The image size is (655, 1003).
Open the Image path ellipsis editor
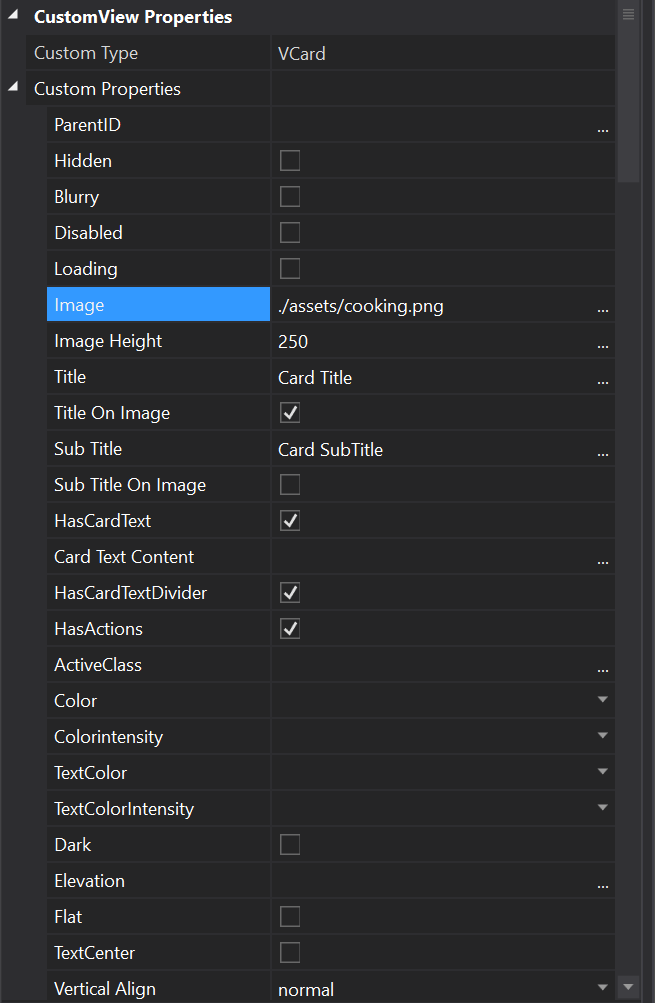(602, 307)
